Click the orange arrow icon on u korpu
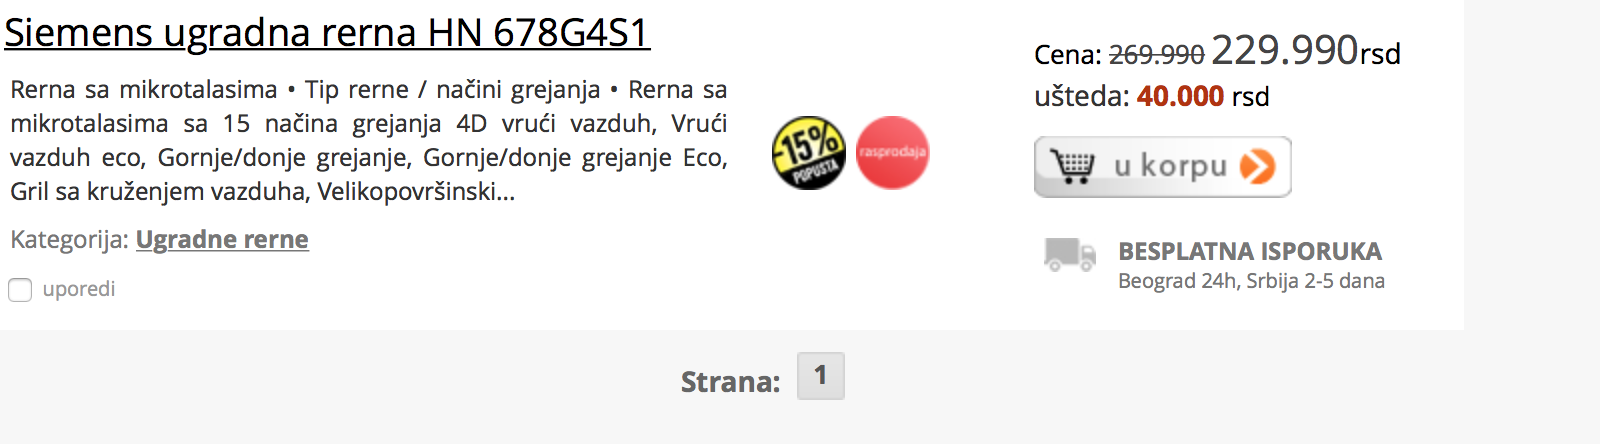1600x444 pixels. pyautogui.click(x=1257, y=167)
